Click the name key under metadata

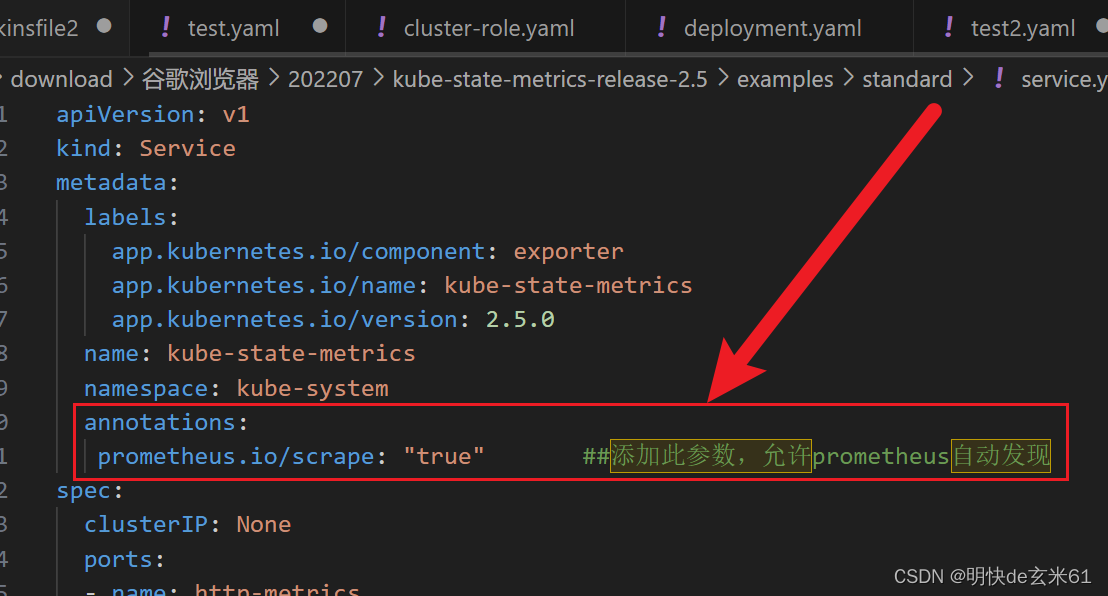tap(111, 353)
